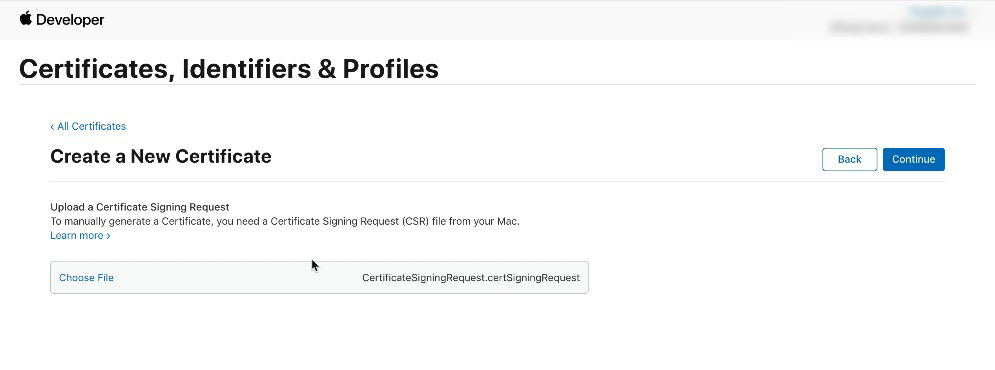The image size is (995, 370).
Task: Click the divider line below Create a New Certificate
Action: point(498,182)
